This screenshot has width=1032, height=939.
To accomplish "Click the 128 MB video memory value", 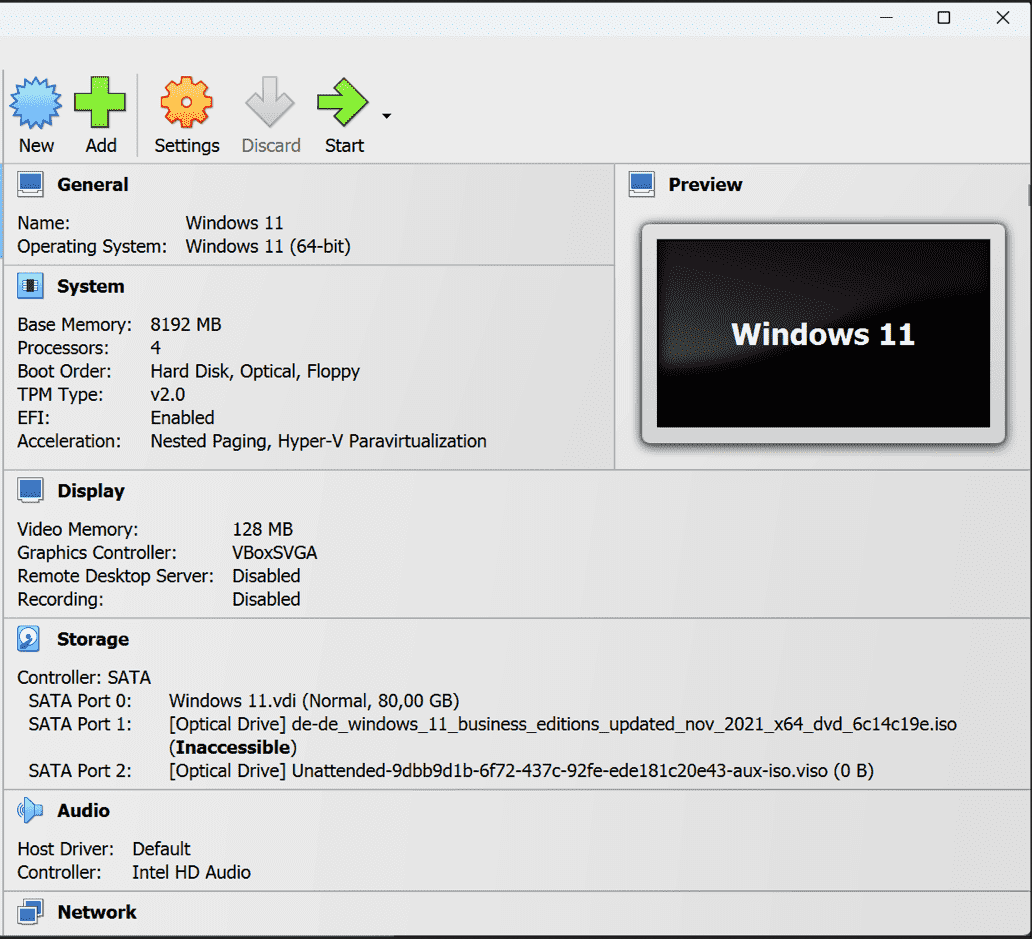I will pos(263,529).
